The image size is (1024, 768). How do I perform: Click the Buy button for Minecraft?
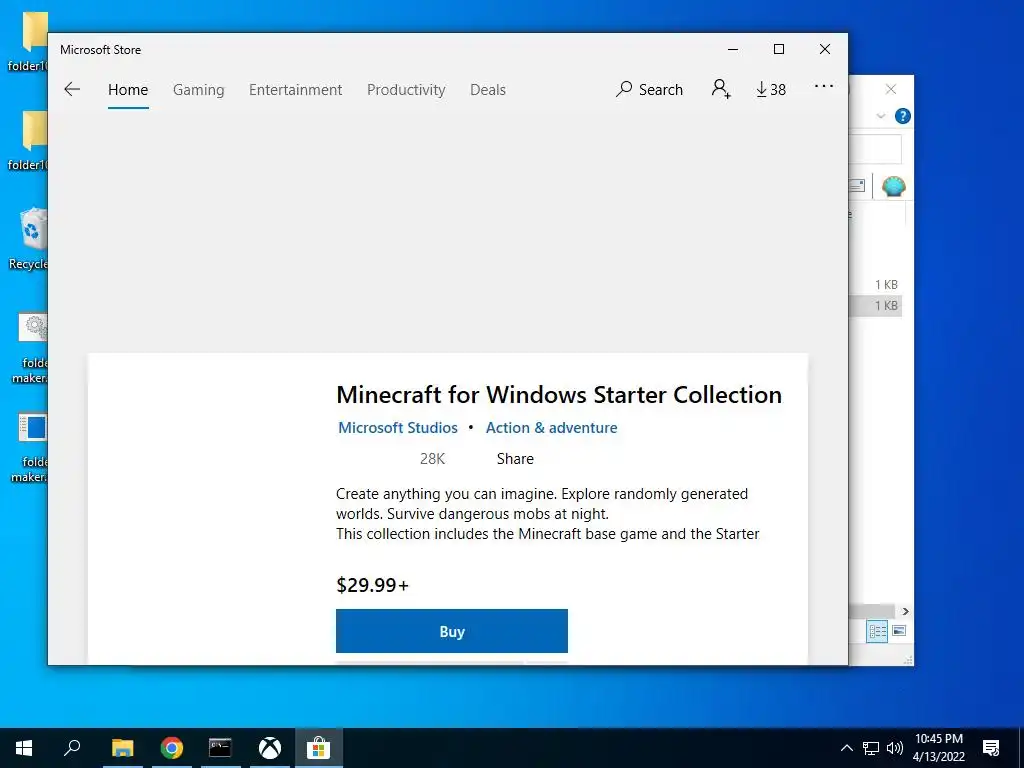[452, 631]
